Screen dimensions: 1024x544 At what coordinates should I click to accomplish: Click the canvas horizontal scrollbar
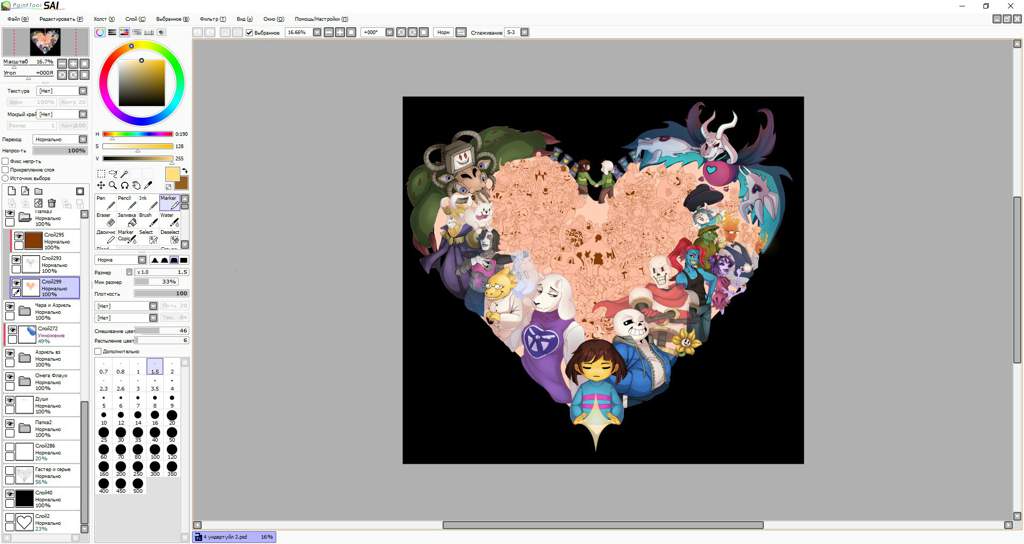pos(603,525)
